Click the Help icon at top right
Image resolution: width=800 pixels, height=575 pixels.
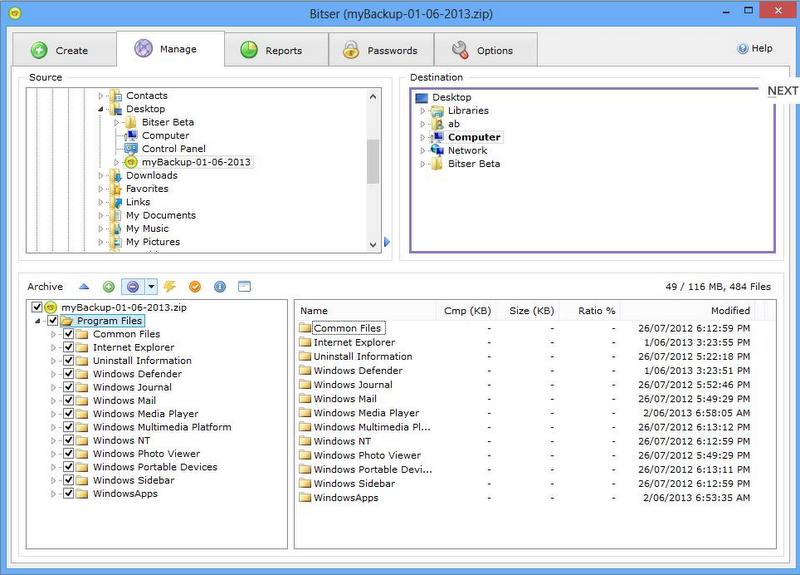click(x=742, y=48)
